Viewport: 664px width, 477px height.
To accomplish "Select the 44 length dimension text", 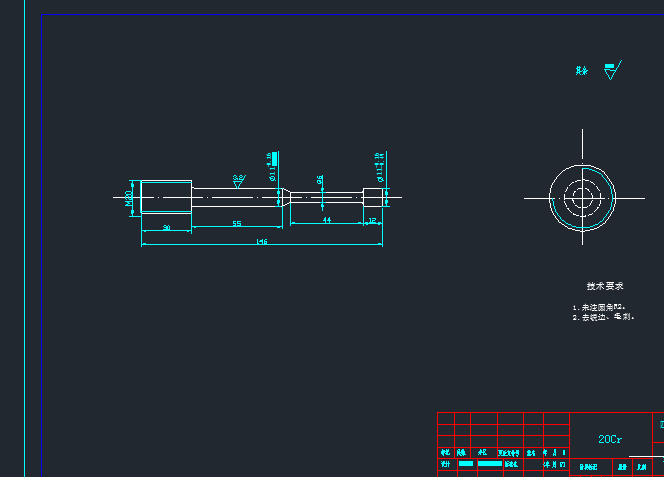I will [327, 220].
